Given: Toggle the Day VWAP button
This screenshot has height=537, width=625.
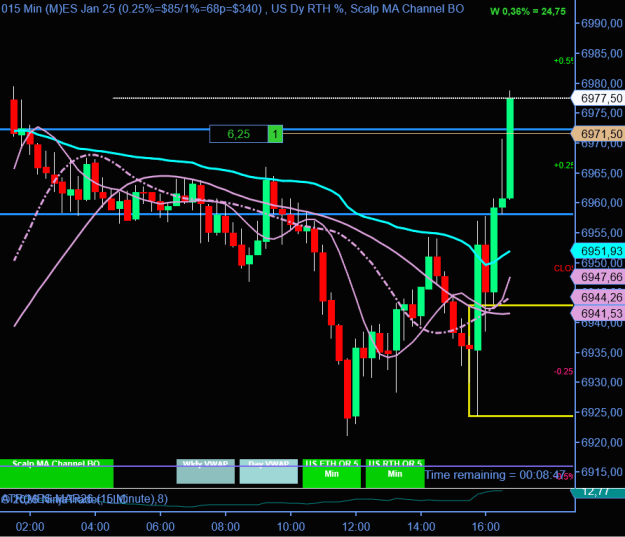Looking at the screenshot, I should [269, 472].
